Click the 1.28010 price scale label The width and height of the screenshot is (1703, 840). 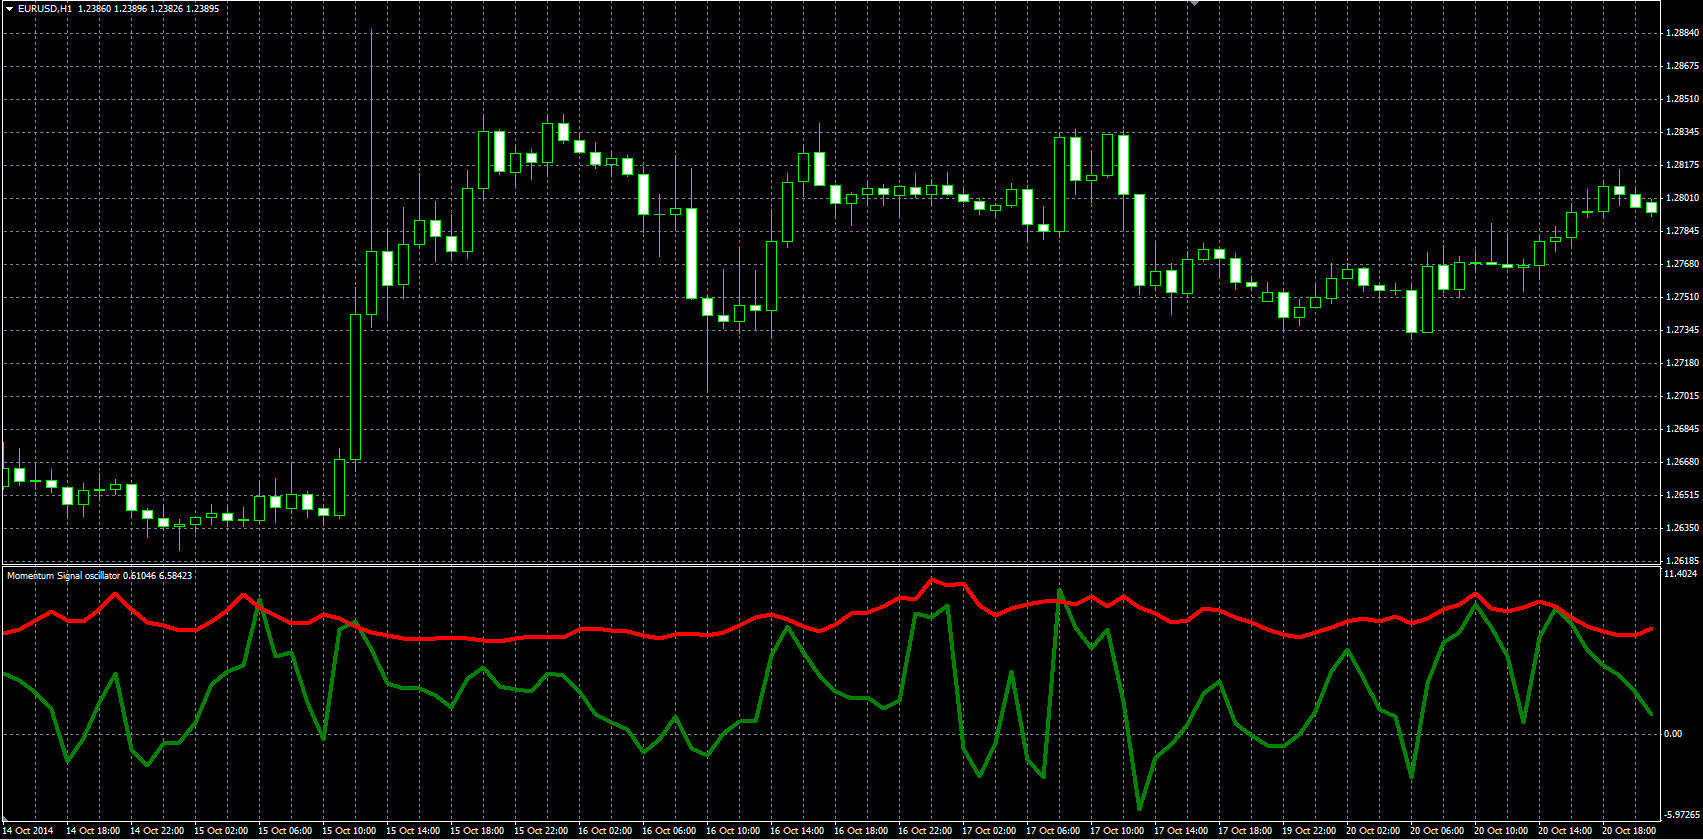[x=1682, y=198]
